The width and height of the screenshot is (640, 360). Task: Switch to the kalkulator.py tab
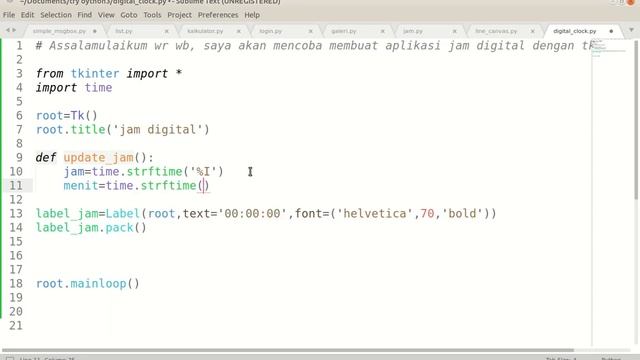pos(205,31)
